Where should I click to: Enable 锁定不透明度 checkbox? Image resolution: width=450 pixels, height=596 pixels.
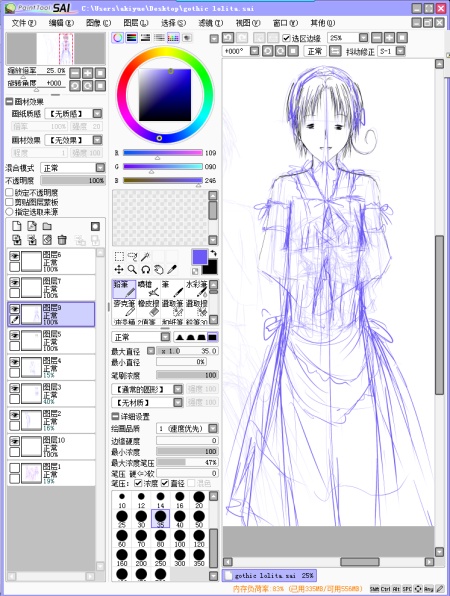click(10, 193)
